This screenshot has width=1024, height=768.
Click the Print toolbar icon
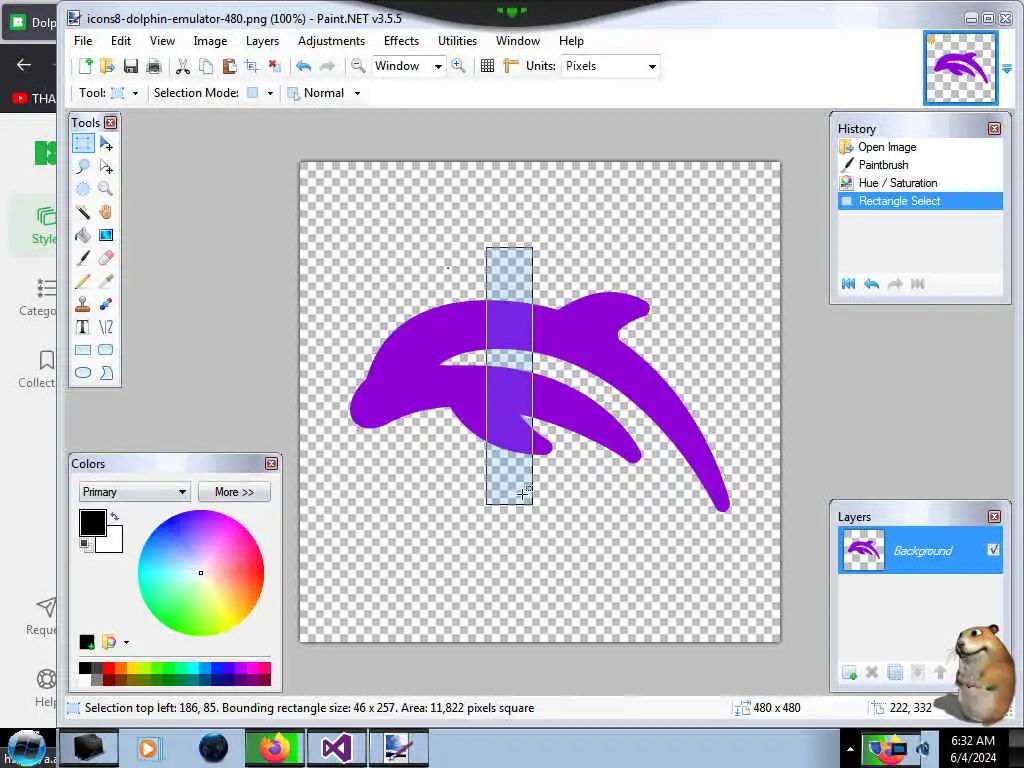(x=153, y=66)
